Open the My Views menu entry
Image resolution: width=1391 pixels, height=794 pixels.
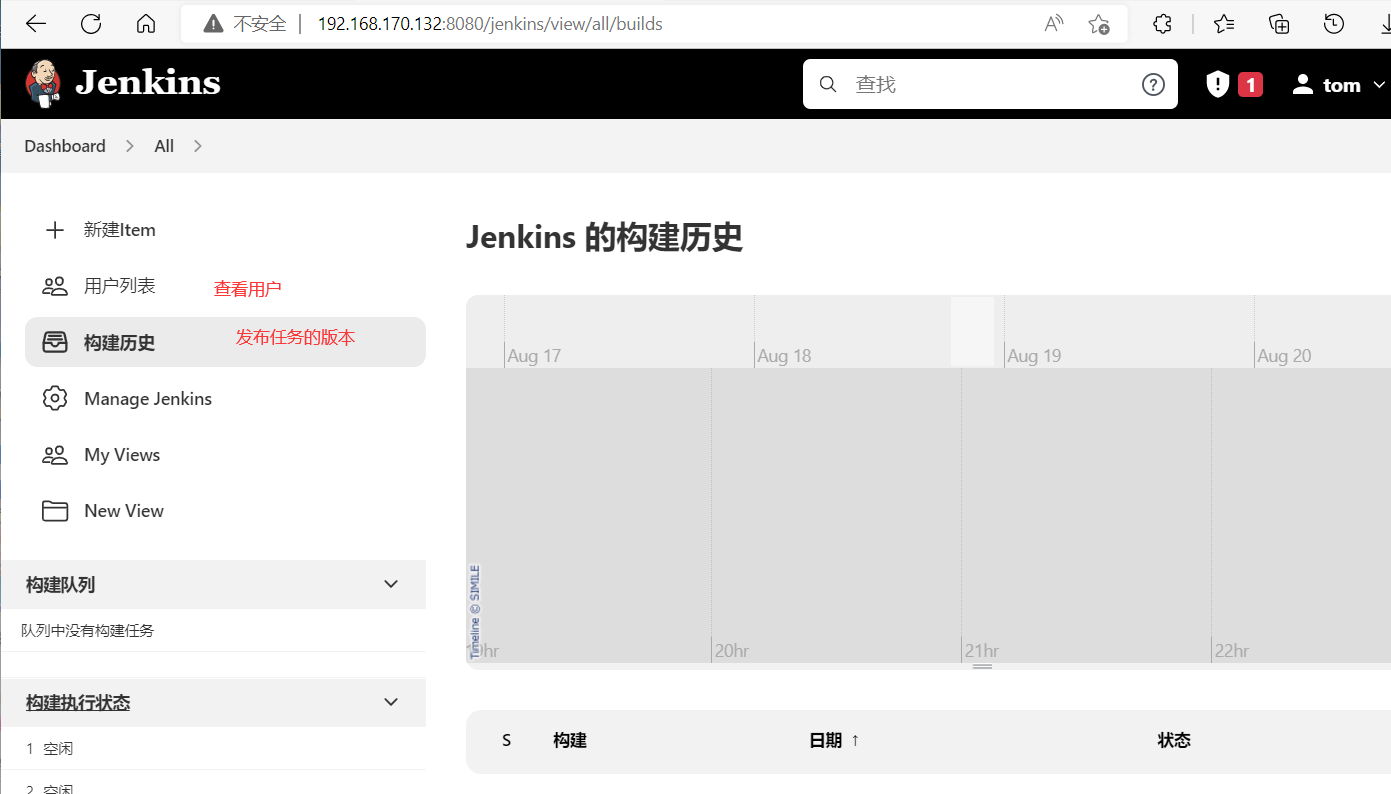[x=225, y=455]
